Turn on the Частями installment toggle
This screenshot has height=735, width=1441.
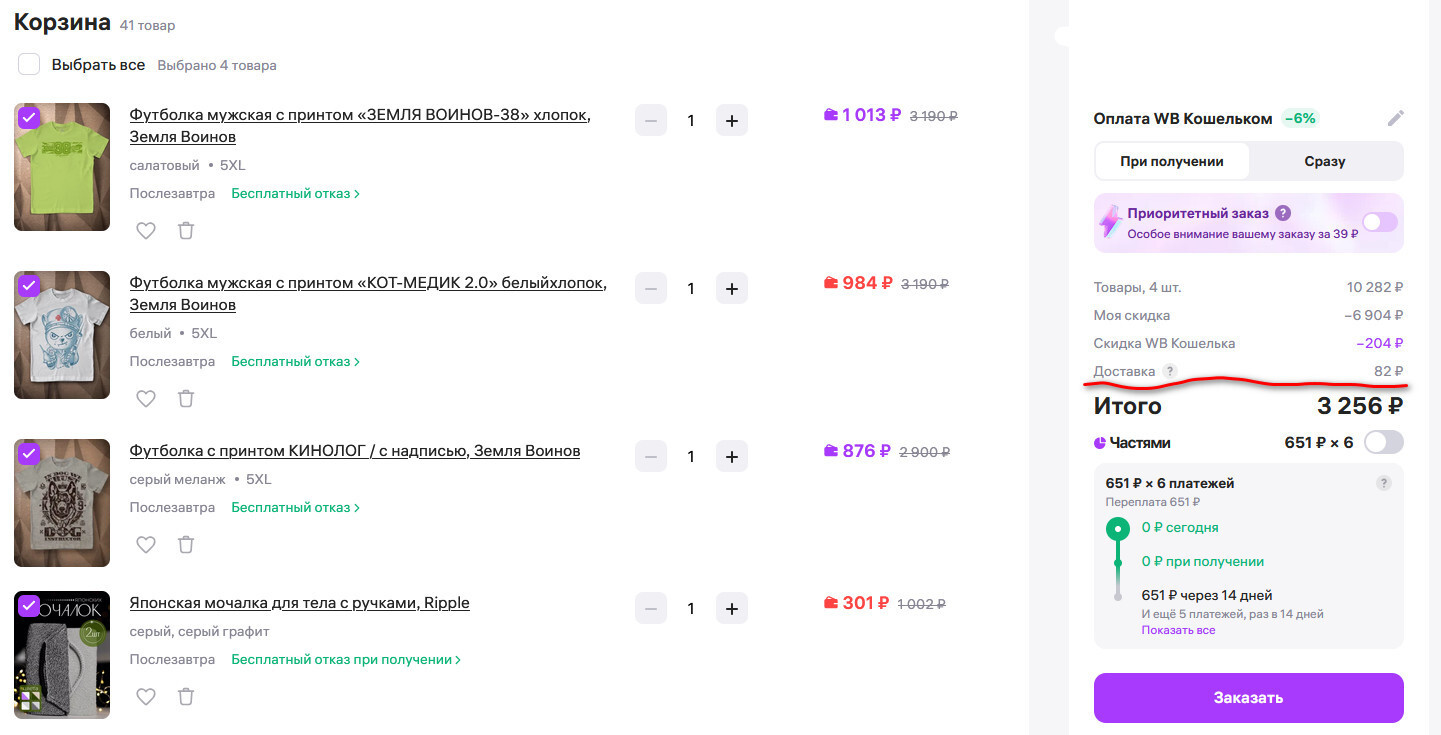click(x=1383, y=442)
